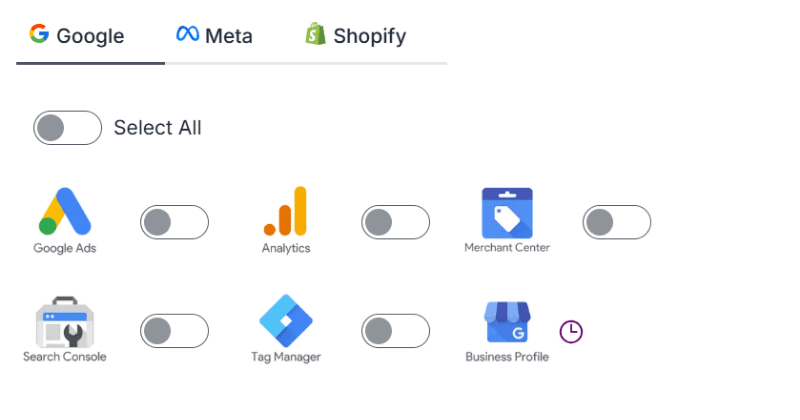The image size is (800, 420).
Task: Enable the Analytics toggle switch
Action: pos(395,222)
